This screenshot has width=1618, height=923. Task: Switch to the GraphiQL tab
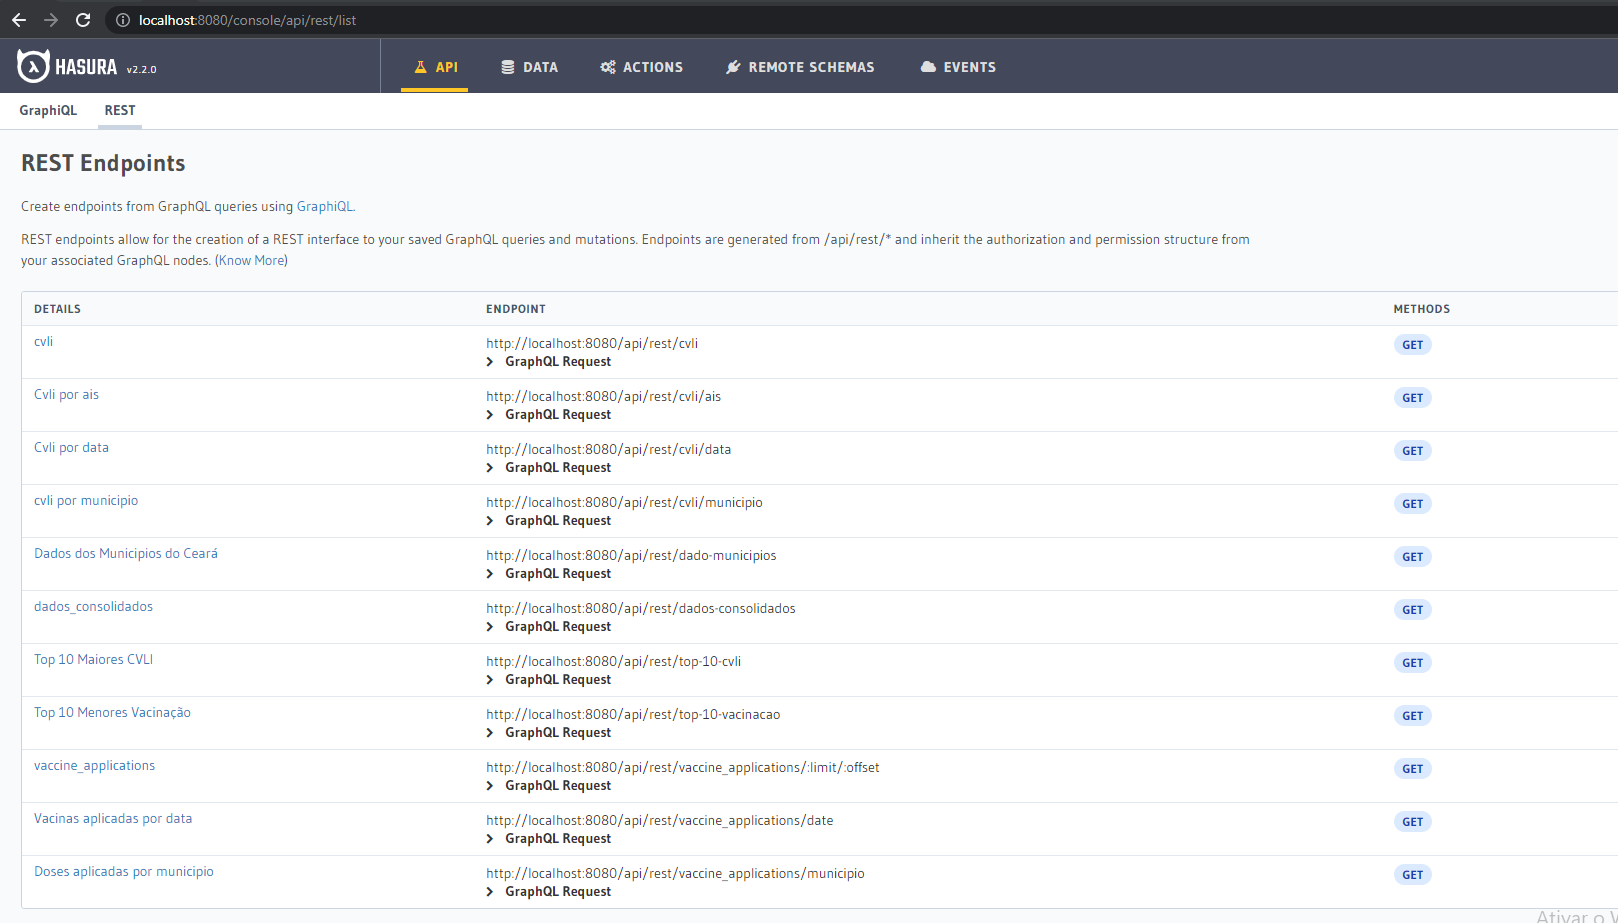(48, 110)
